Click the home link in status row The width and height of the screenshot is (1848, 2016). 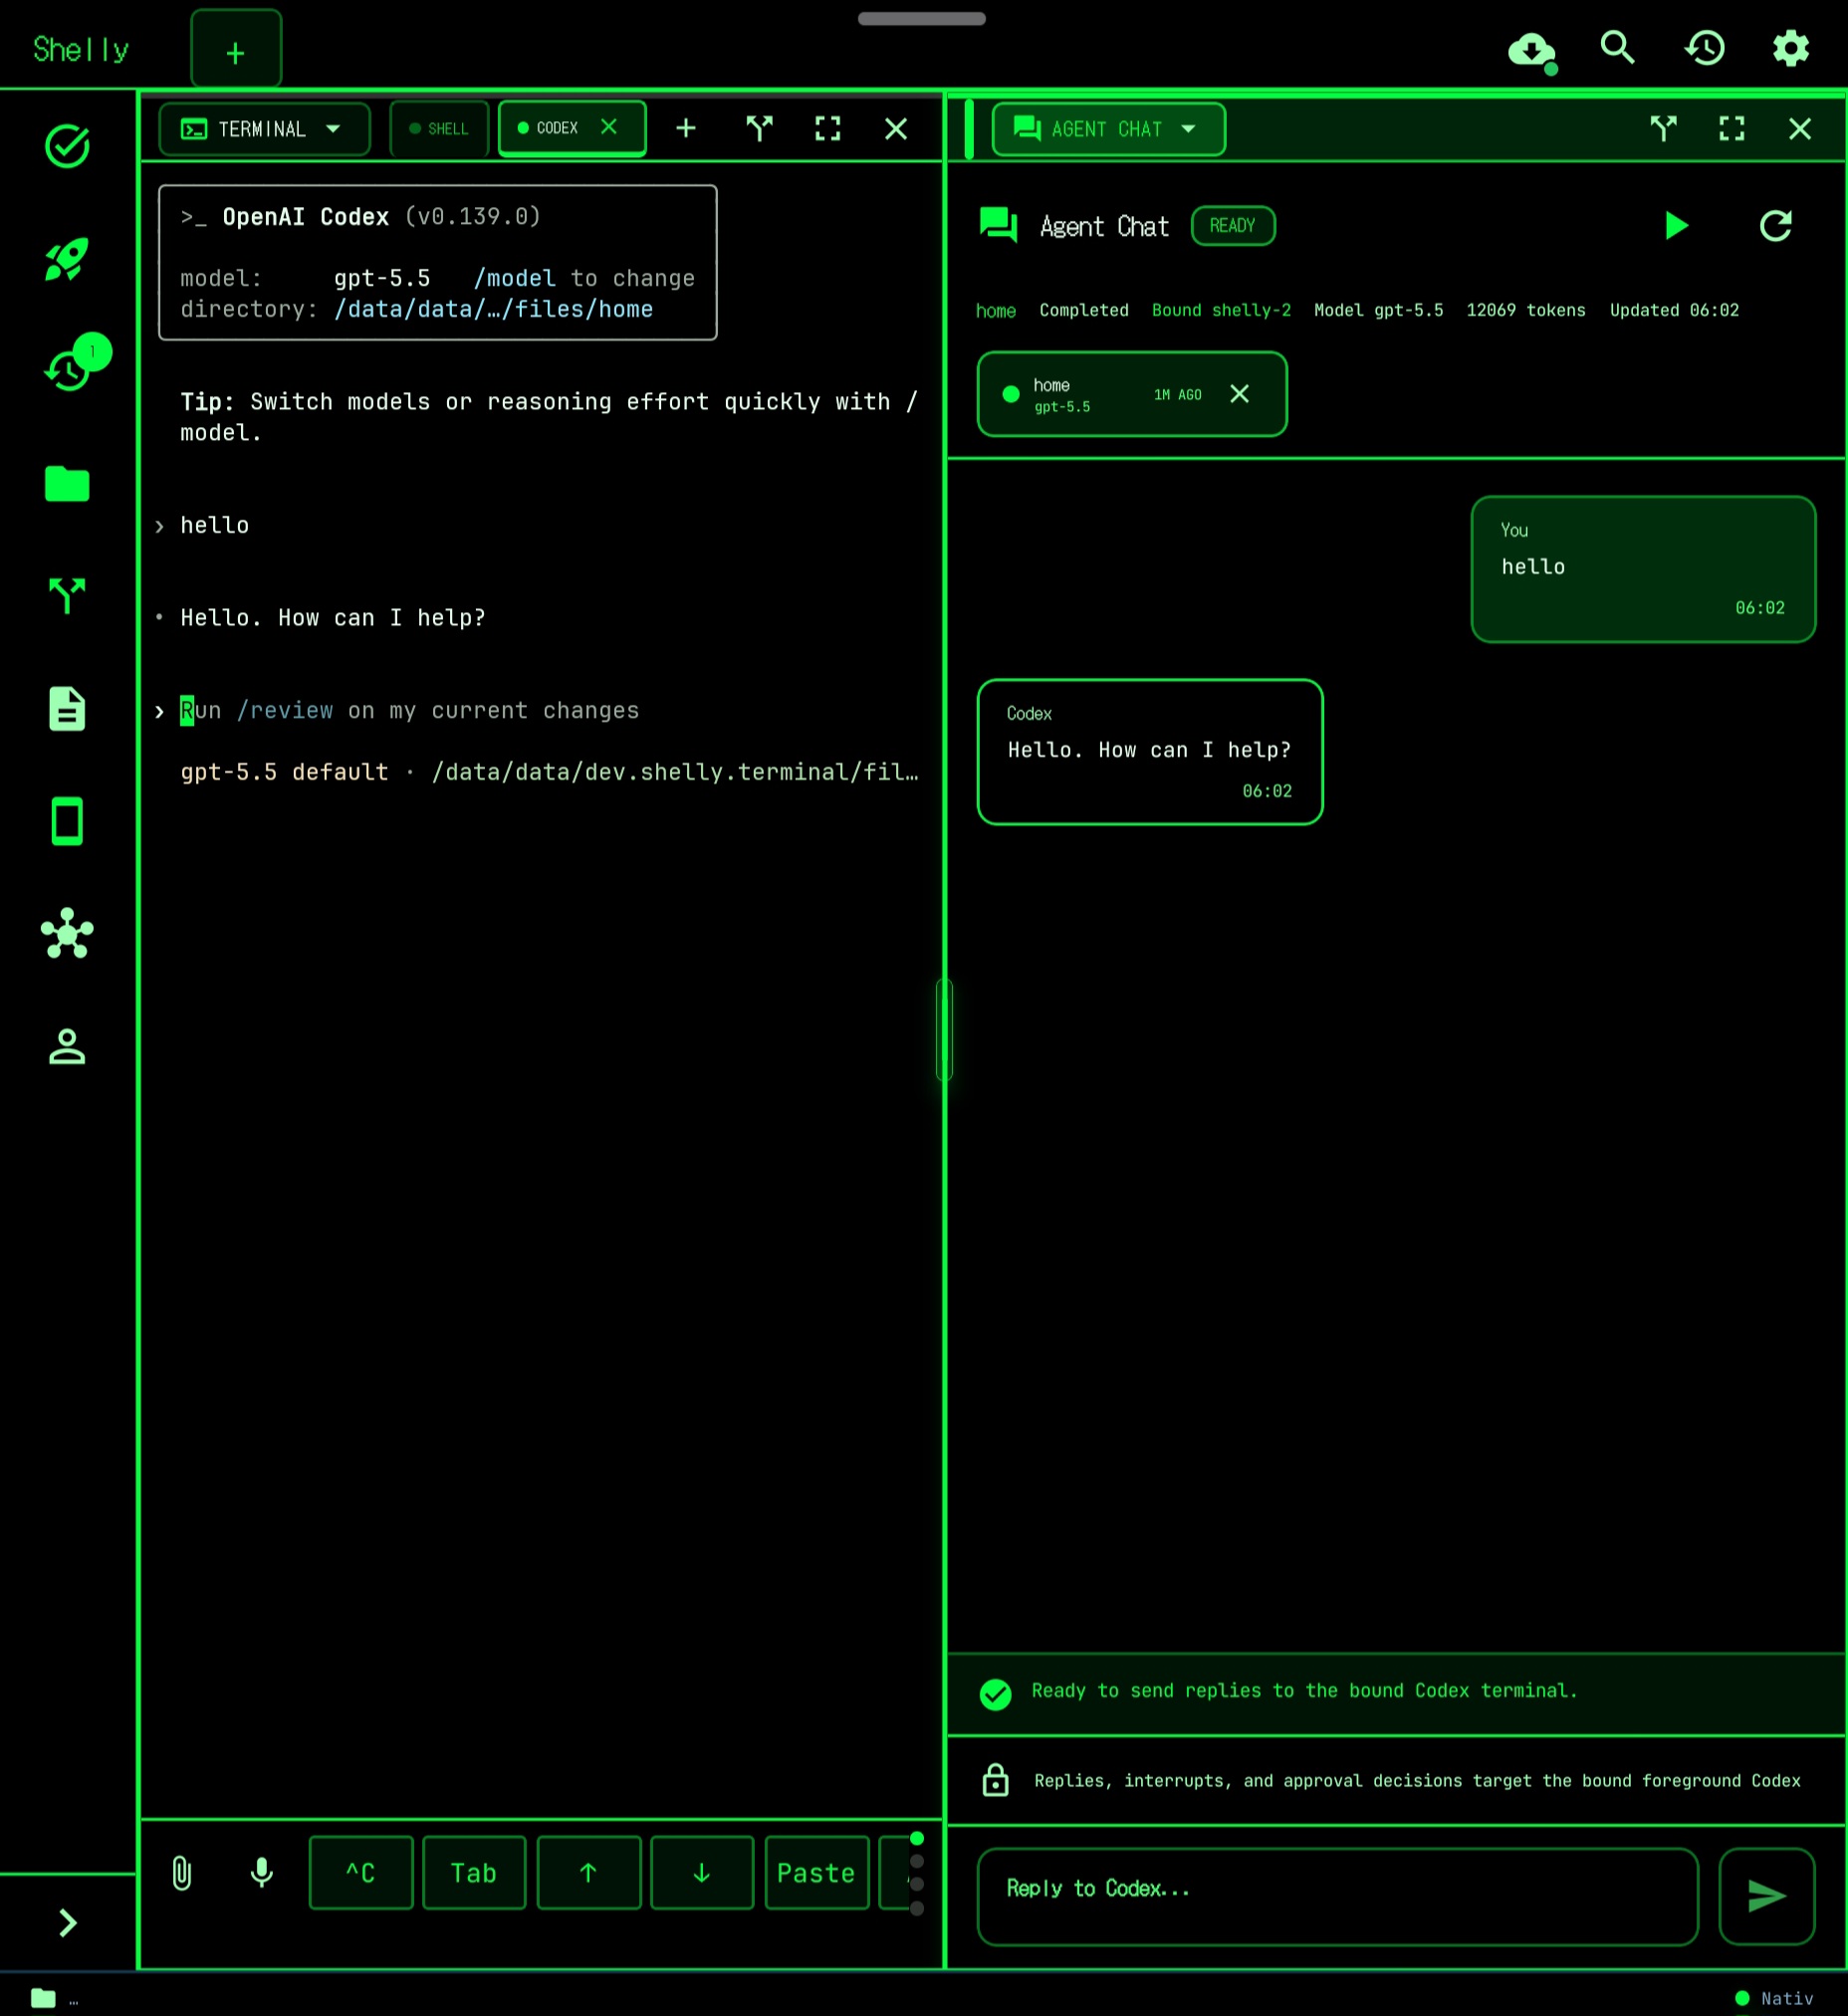[x=996, y=311]
